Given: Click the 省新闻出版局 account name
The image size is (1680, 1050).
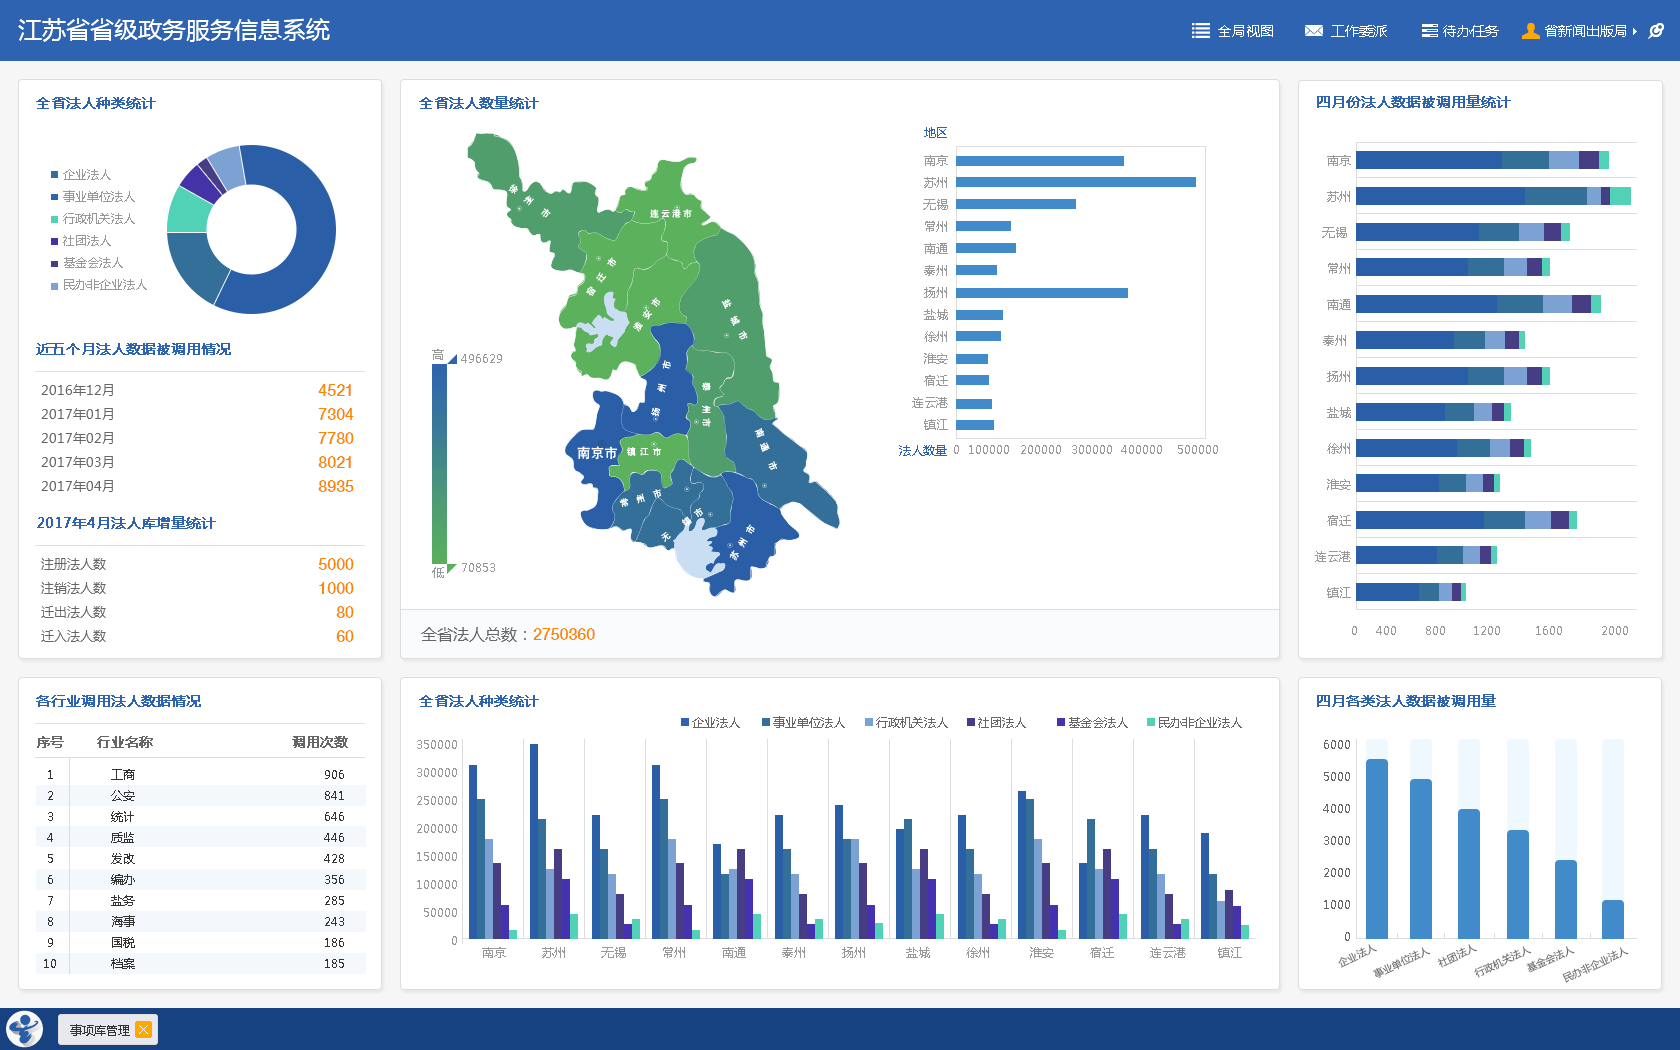Looking at the screenshot, I should pos(1585,31).
